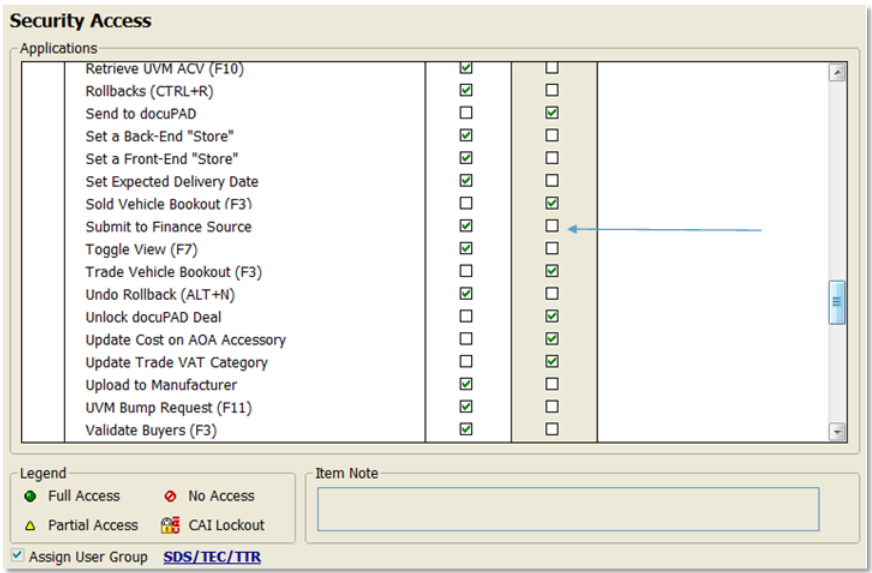Toggle the Assign User Group checkbox
The height and width of the screenshot is (573, 872).
18,555
